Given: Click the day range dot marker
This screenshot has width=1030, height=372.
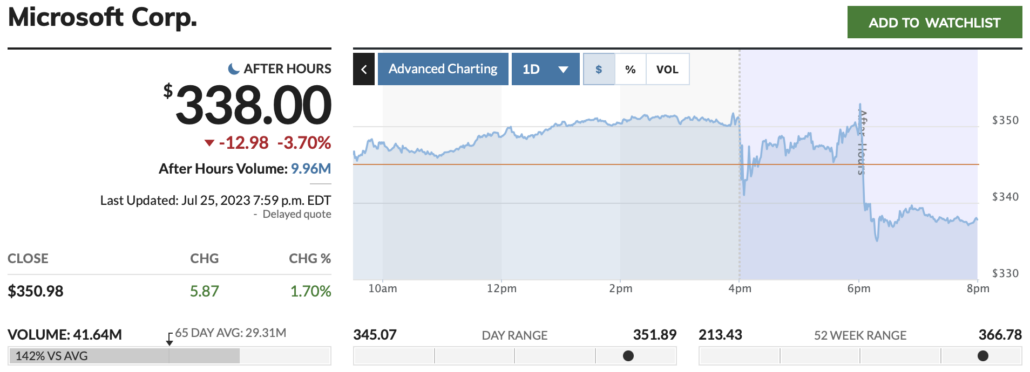Looking at the screenshot, I should [x=628, y=356].
